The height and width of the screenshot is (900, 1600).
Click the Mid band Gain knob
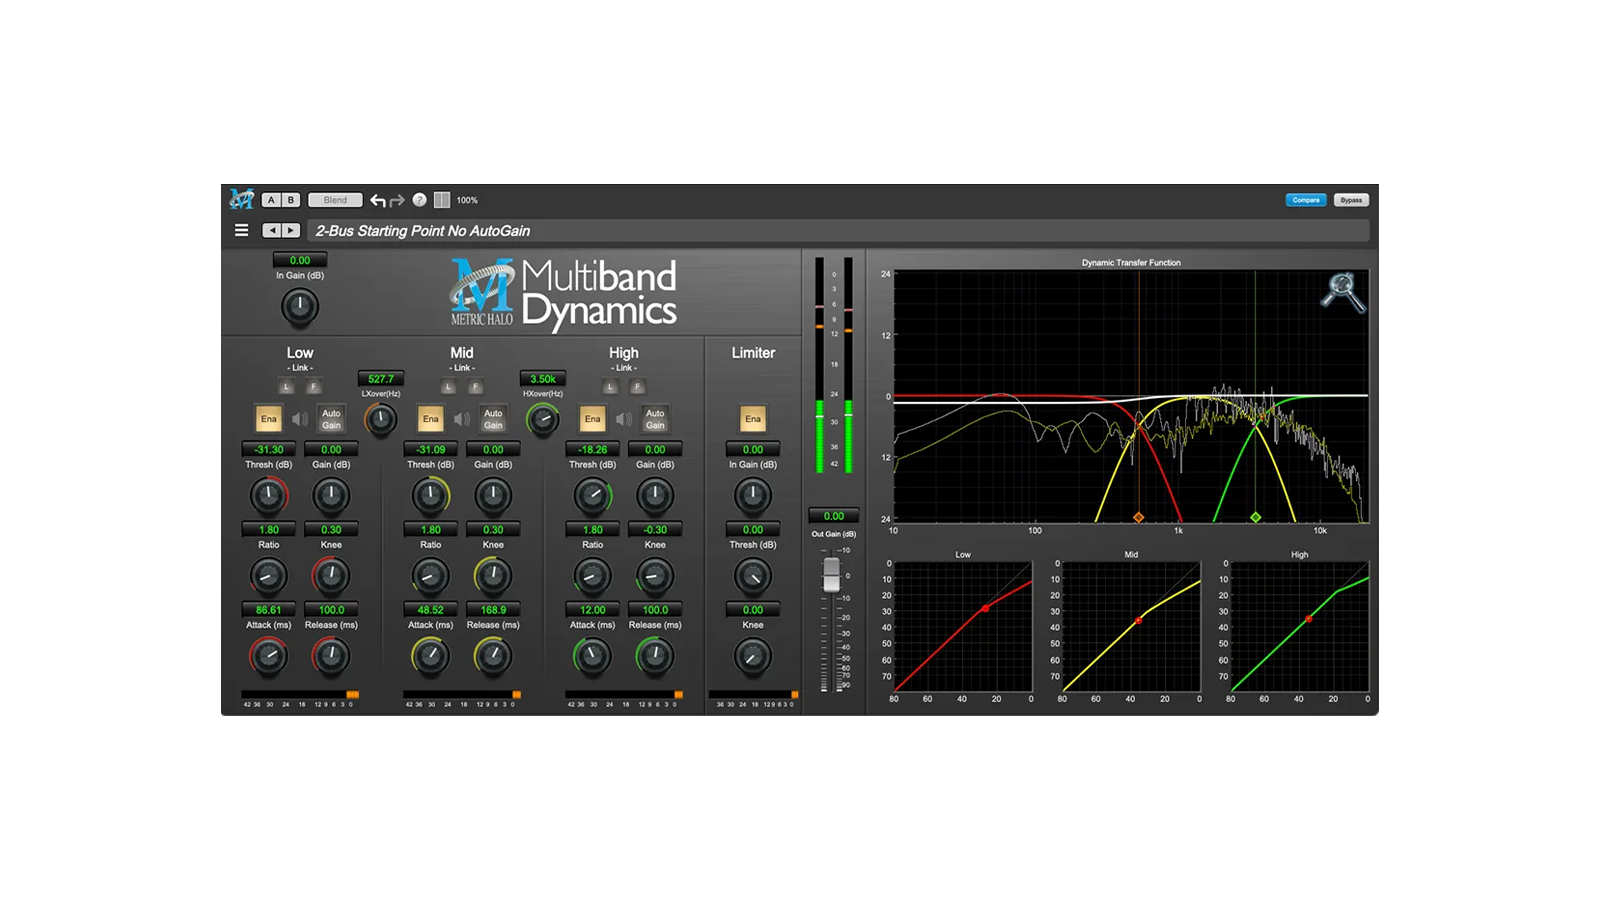[493, 496]
